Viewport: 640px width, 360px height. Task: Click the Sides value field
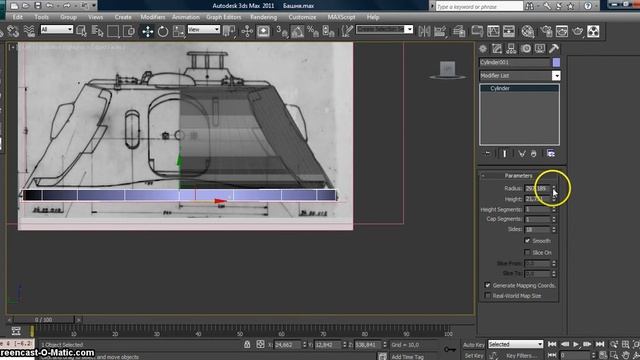coord(538,229)
